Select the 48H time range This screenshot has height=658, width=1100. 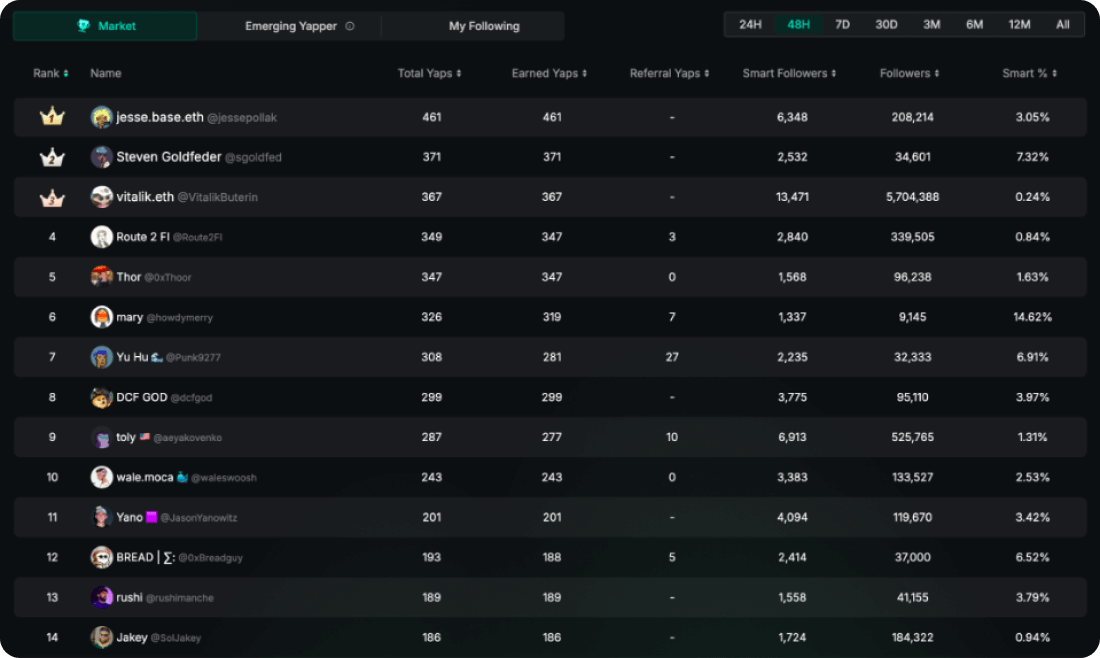point(798,25)
